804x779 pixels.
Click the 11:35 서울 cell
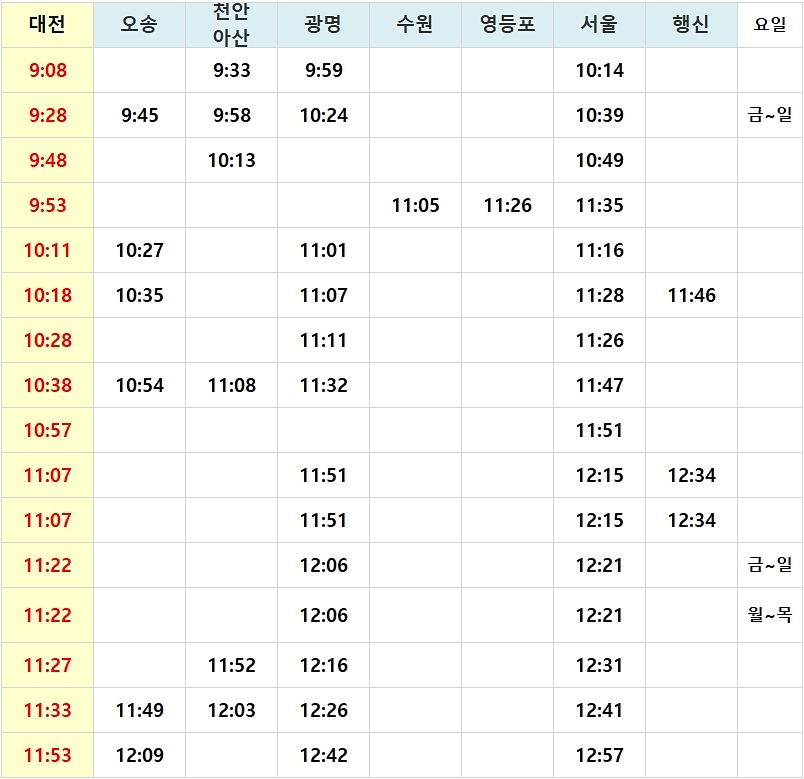pos(599,205)
